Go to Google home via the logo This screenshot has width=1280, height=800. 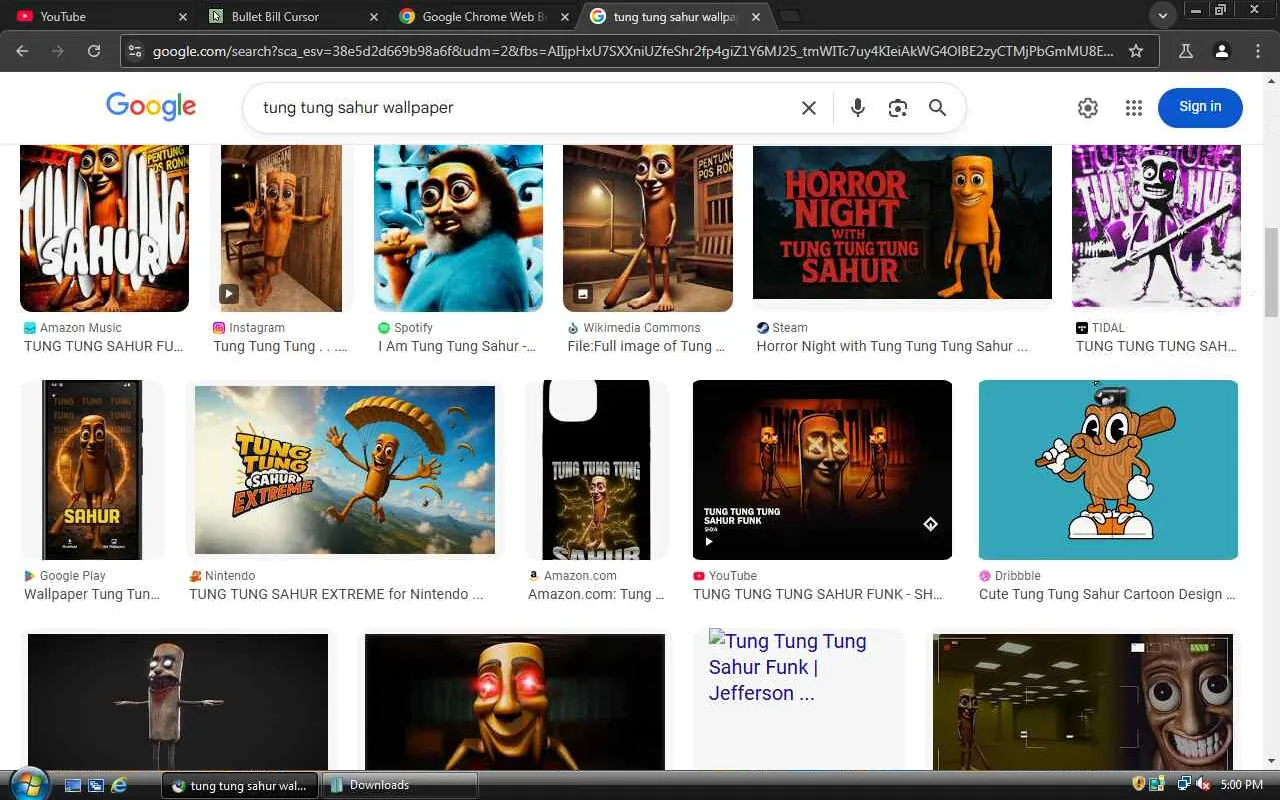pyautogui.click(x=151, y=107)
